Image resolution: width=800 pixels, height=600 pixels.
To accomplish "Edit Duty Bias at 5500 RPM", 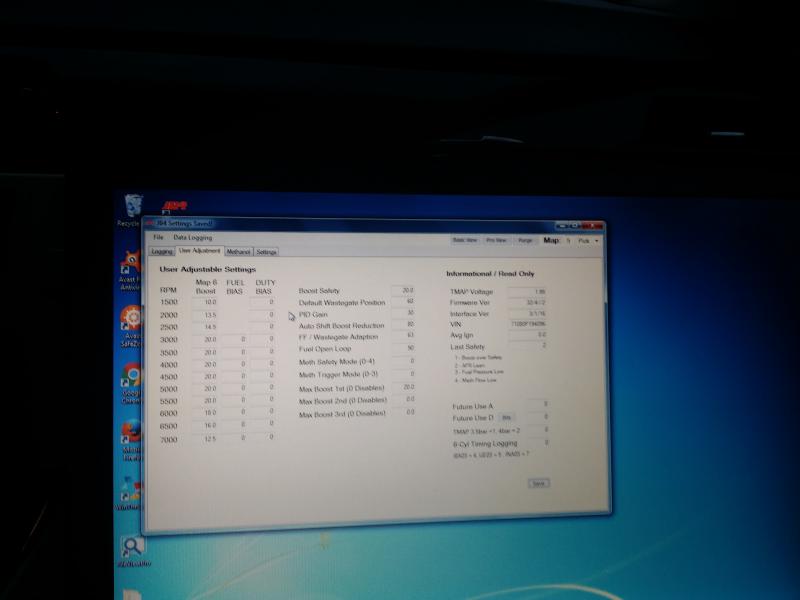I will [264, 400].
